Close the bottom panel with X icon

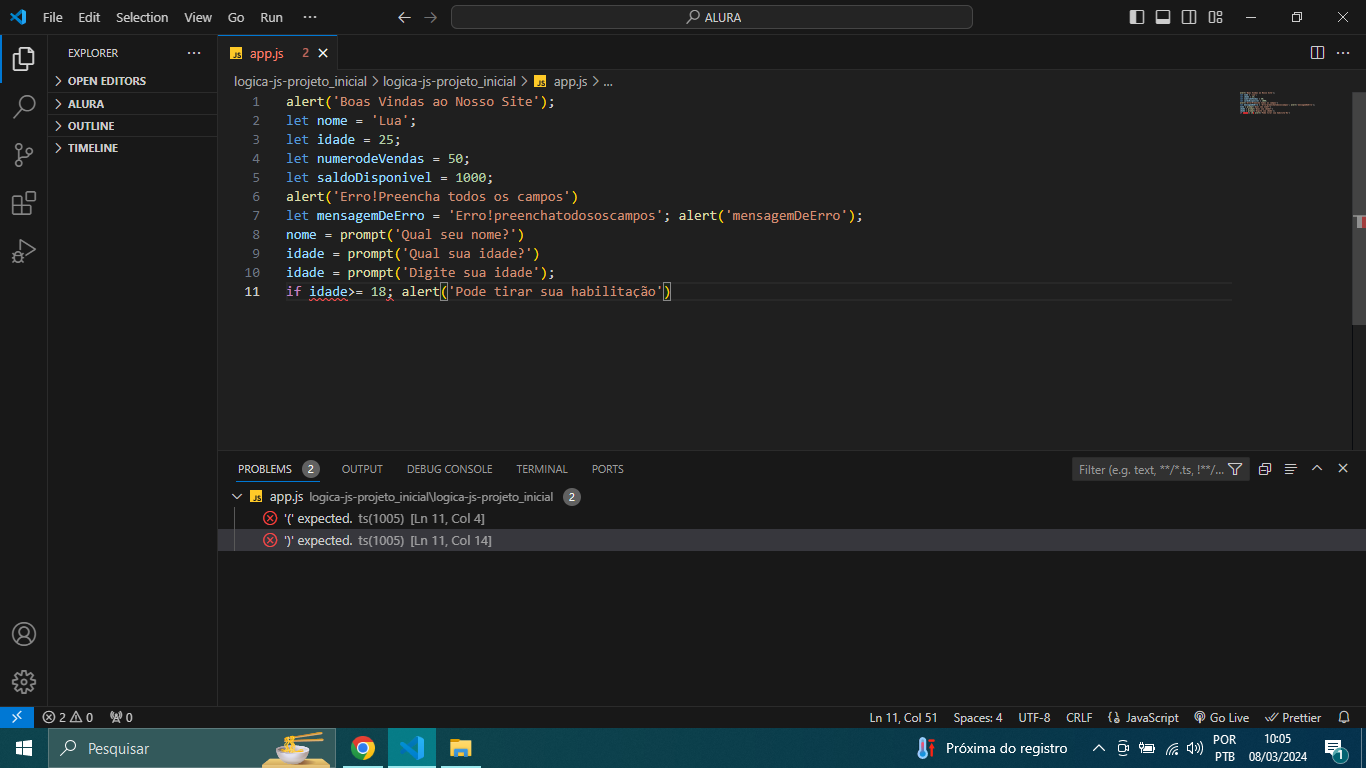point(1343,469)
